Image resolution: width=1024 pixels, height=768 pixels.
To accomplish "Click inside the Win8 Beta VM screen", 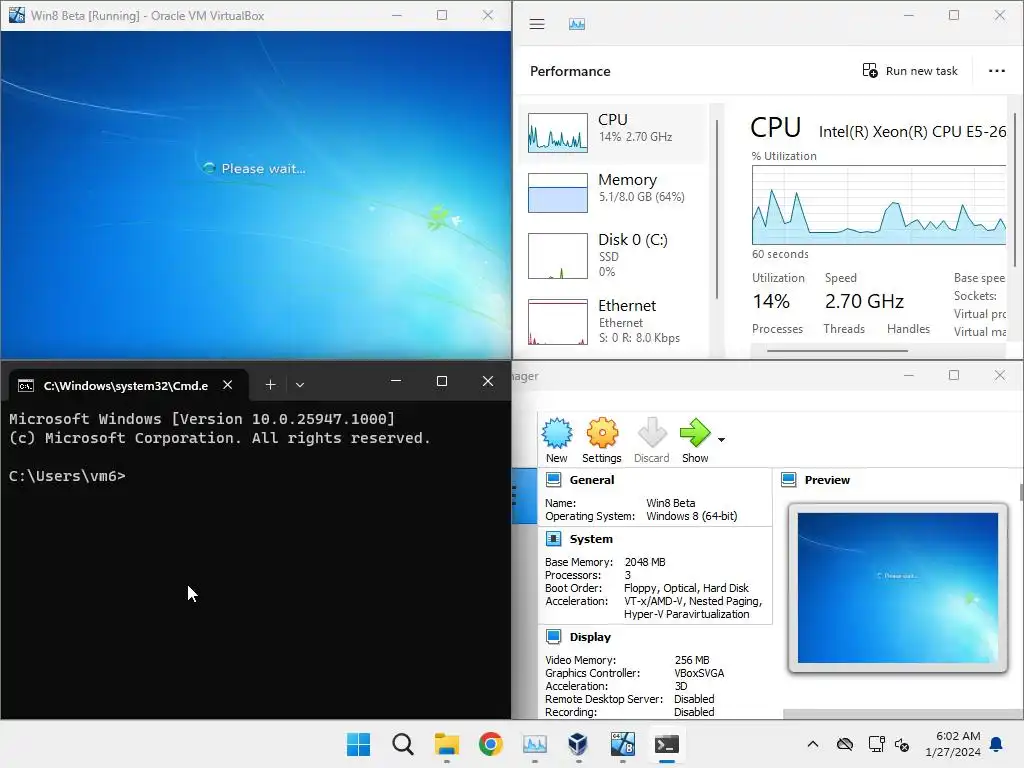I will pos(255,195).
